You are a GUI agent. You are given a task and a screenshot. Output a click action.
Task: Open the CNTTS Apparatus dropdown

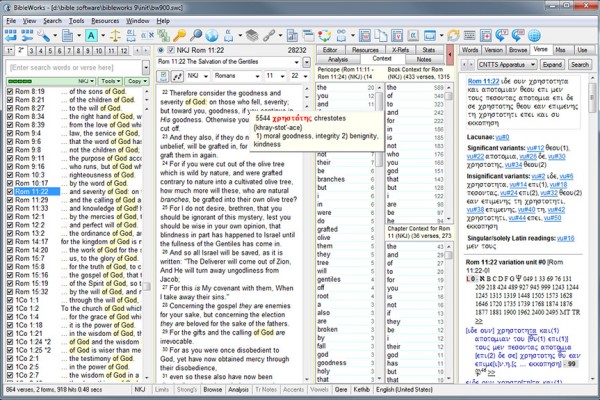492,63
